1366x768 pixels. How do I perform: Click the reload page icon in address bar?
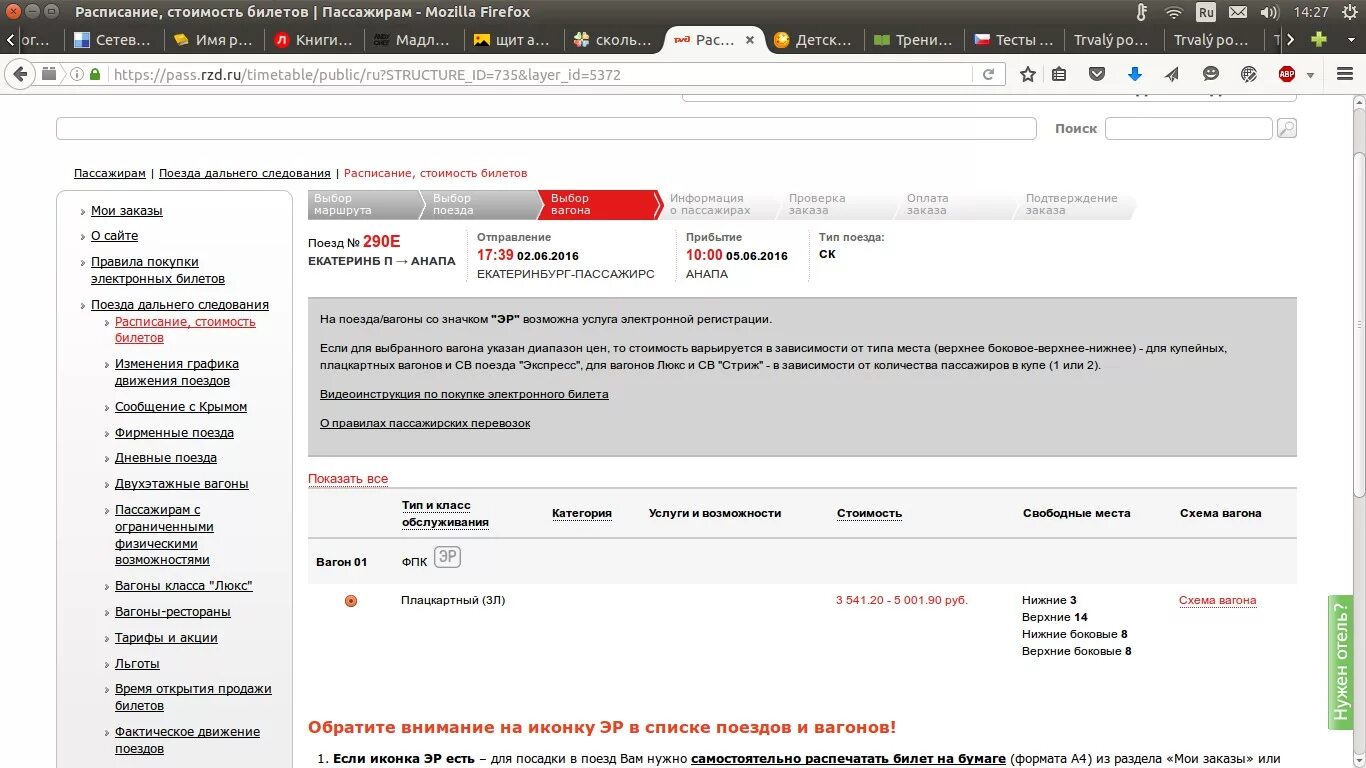[x=988, y=74]
